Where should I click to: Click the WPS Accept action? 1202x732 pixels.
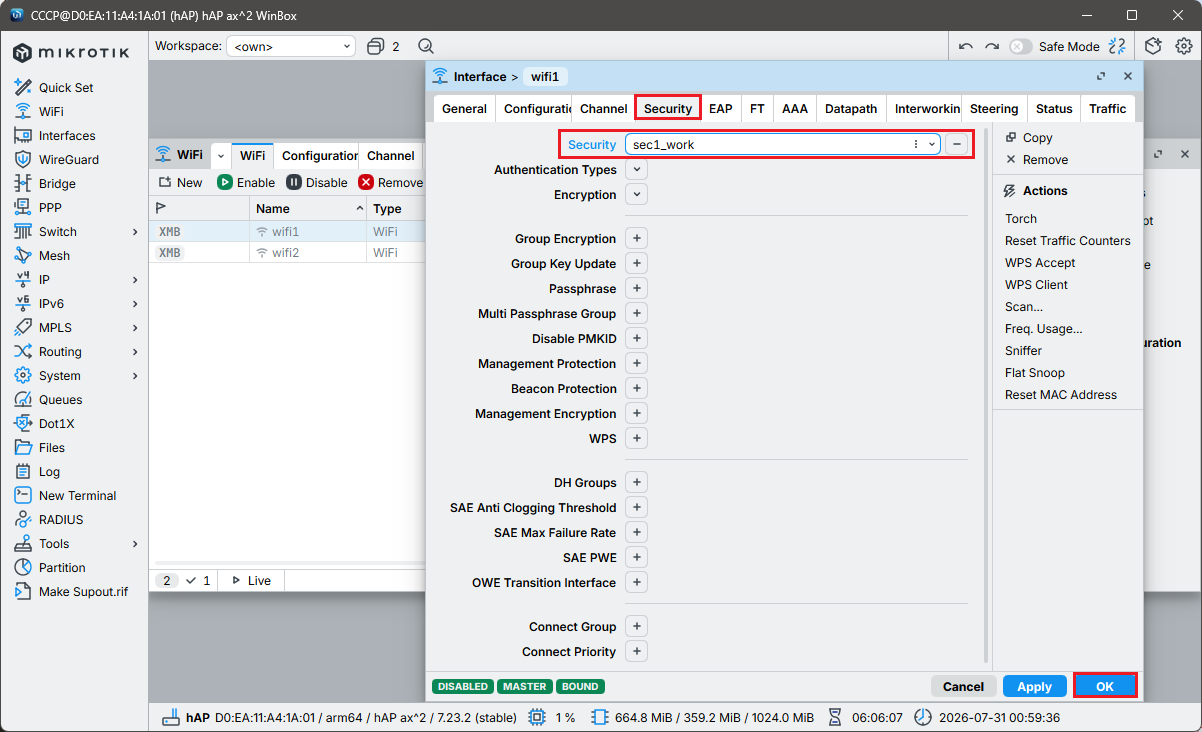tap(1040, 262)
